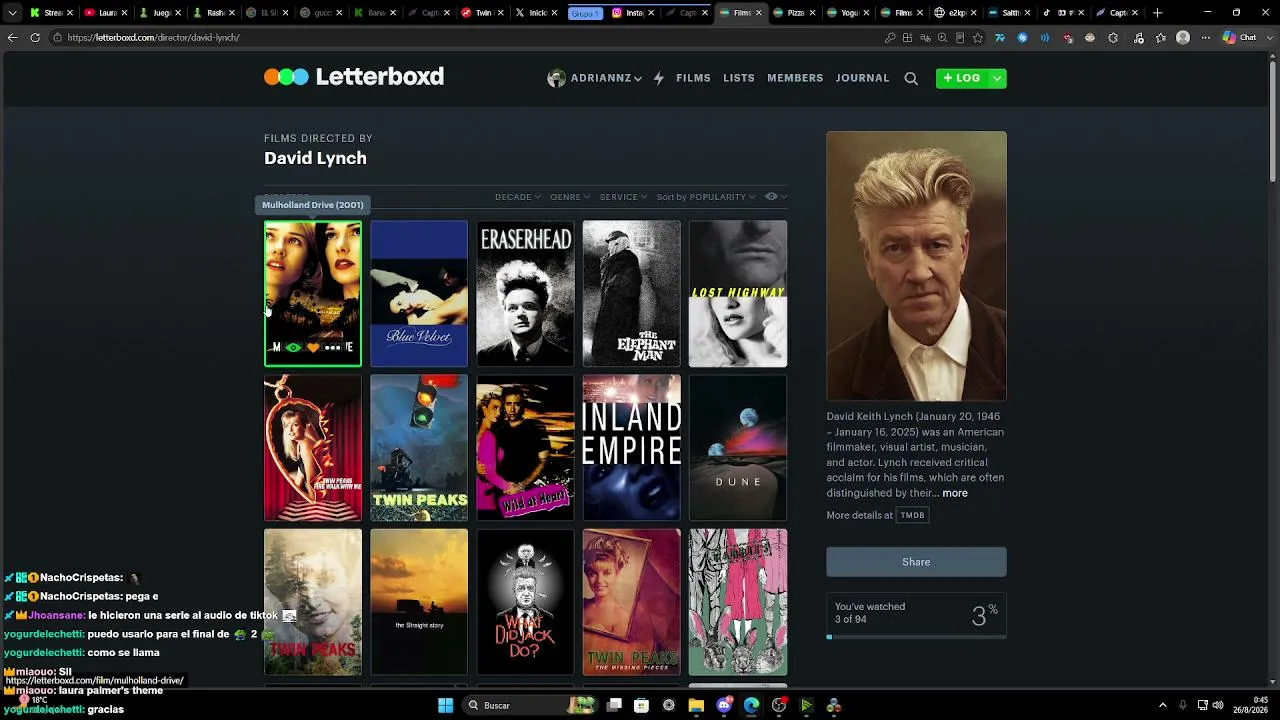This screenshot has height=720, width=1280.
Task: Open the tab list dropdown arrow
Action: tap(12, 13)
